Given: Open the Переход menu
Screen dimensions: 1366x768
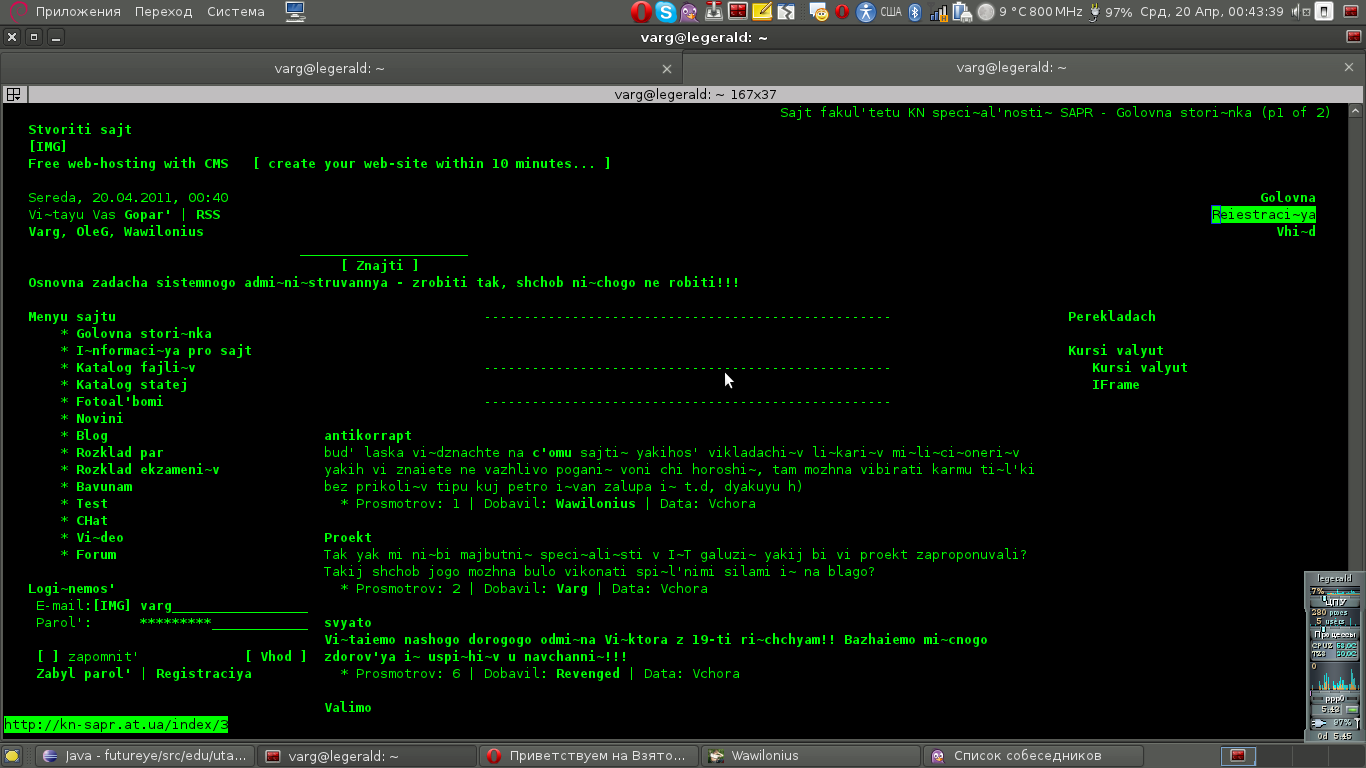Looking at the screenshot, I should tap(163, 12).
